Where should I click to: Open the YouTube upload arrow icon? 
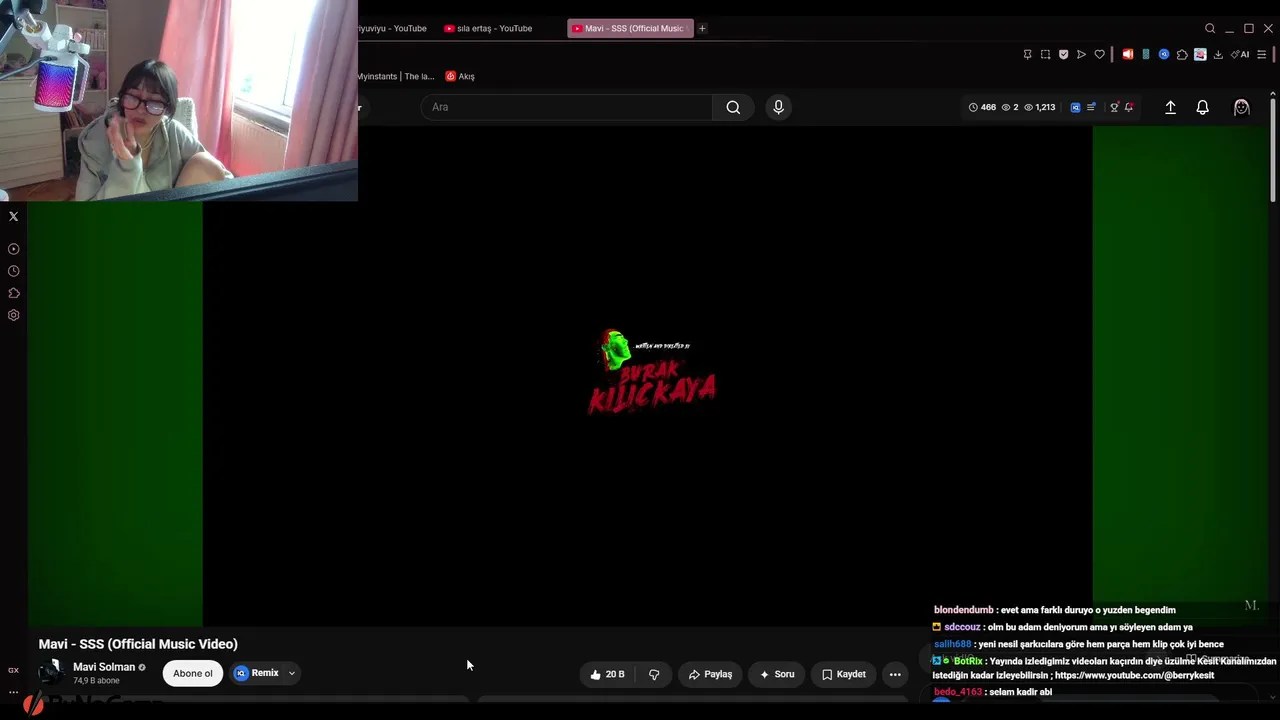tap(1170, 107)
